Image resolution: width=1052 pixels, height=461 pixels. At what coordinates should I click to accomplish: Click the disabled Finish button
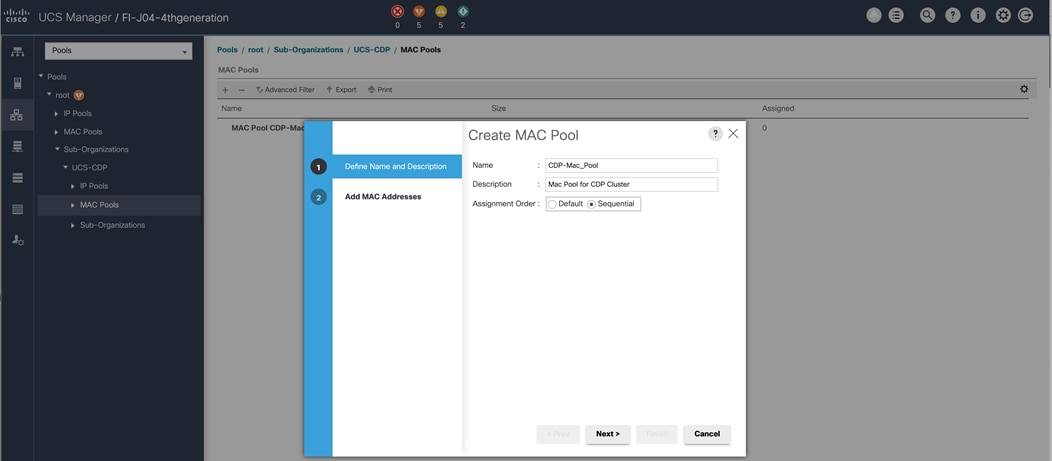(657, 434)
